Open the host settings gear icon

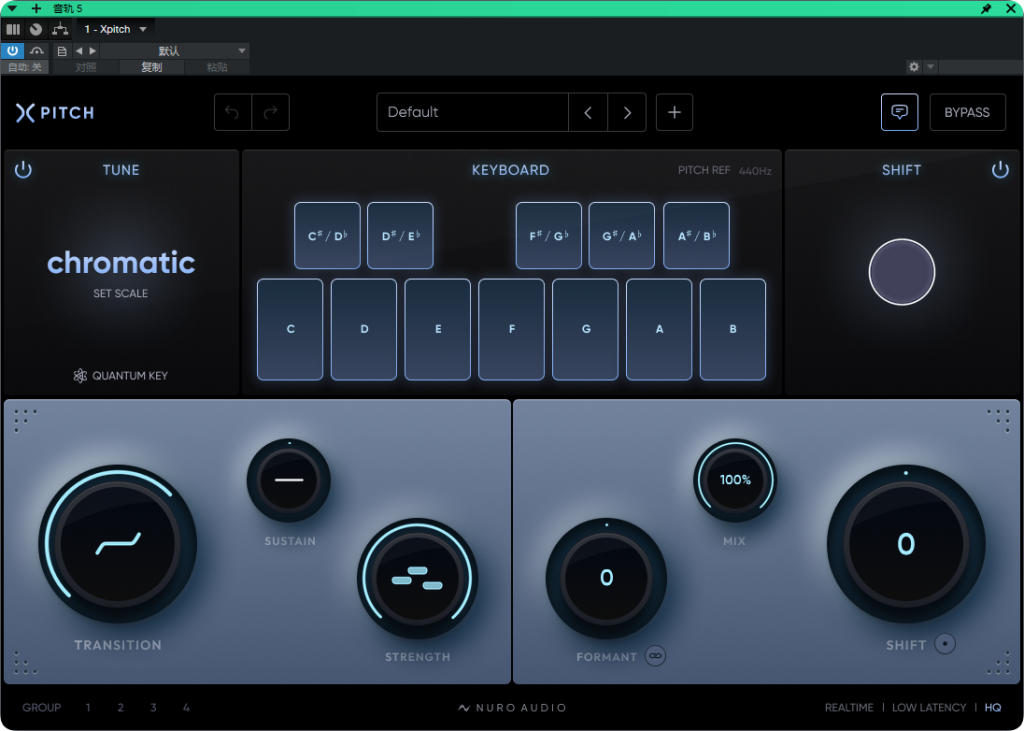pos(914,67)
